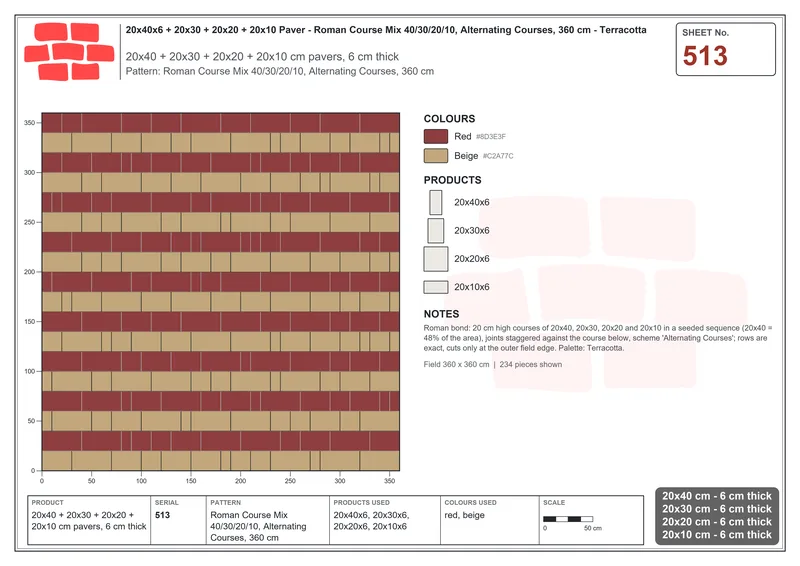
Task: Click the '20x30 cm - 6 cm thick' badge line
Action: [x=717, y=509]
